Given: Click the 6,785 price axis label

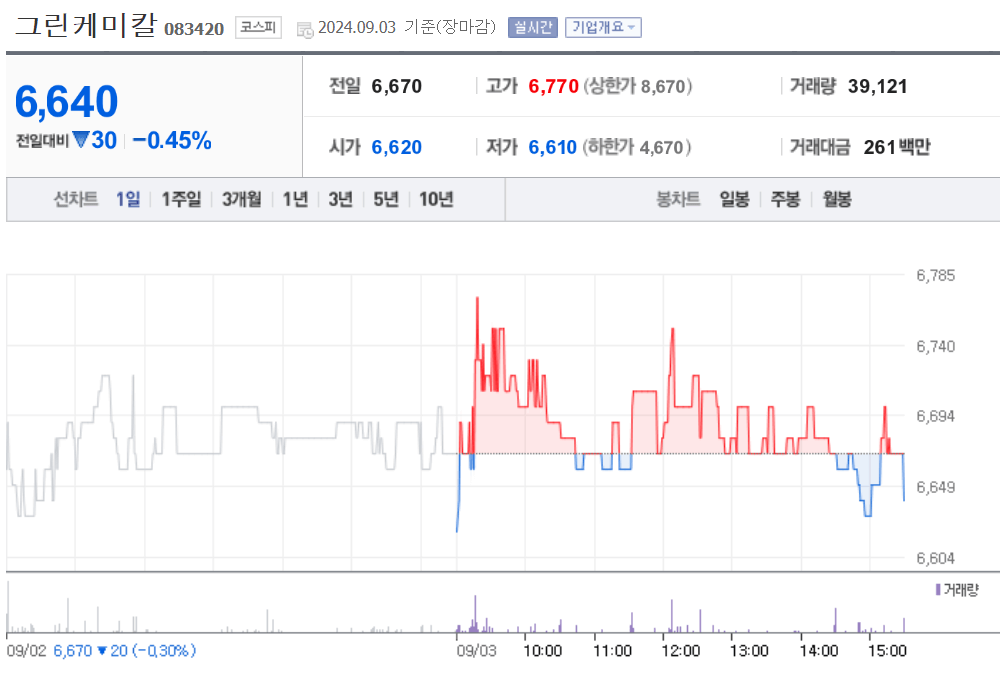Looking at the screenshot, I should (936, 276).
